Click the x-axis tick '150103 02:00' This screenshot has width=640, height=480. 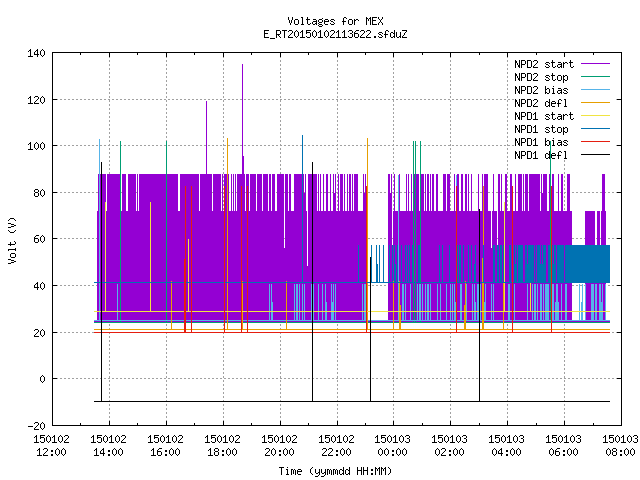(449, 446)
